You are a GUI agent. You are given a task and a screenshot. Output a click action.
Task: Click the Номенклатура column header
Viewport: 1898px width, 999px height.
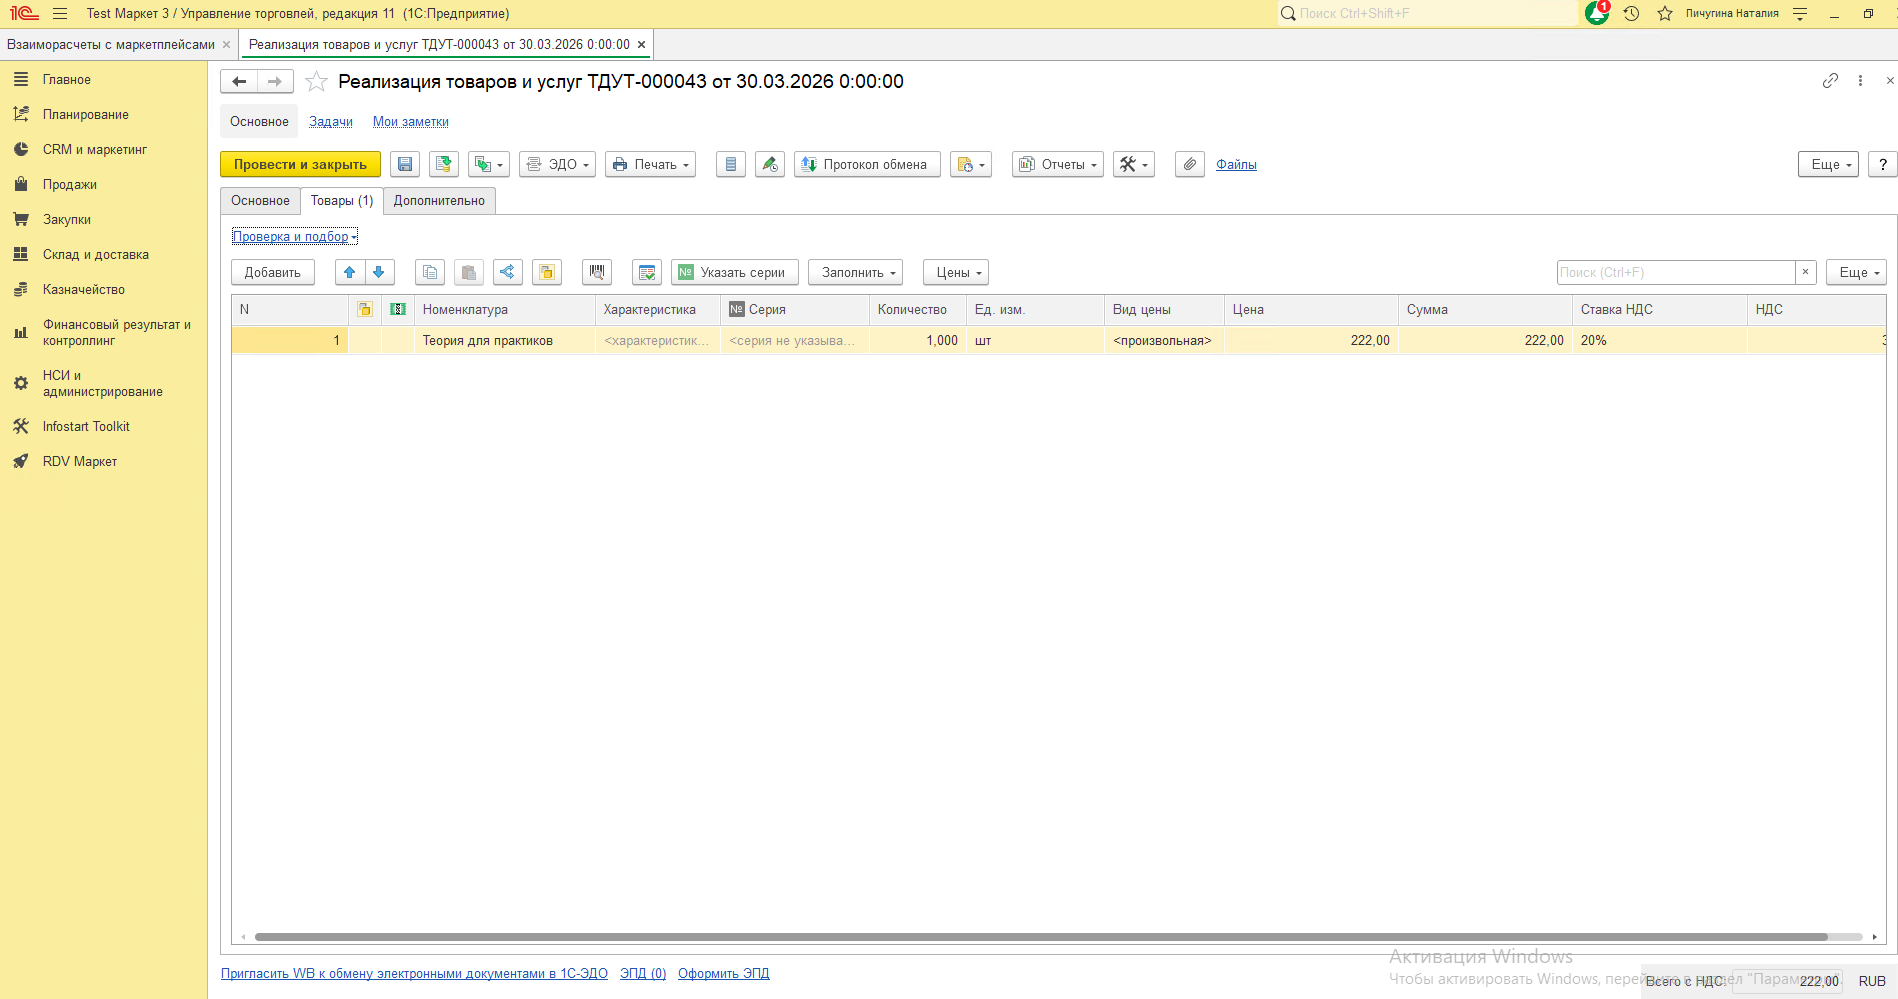click(504, 310)
